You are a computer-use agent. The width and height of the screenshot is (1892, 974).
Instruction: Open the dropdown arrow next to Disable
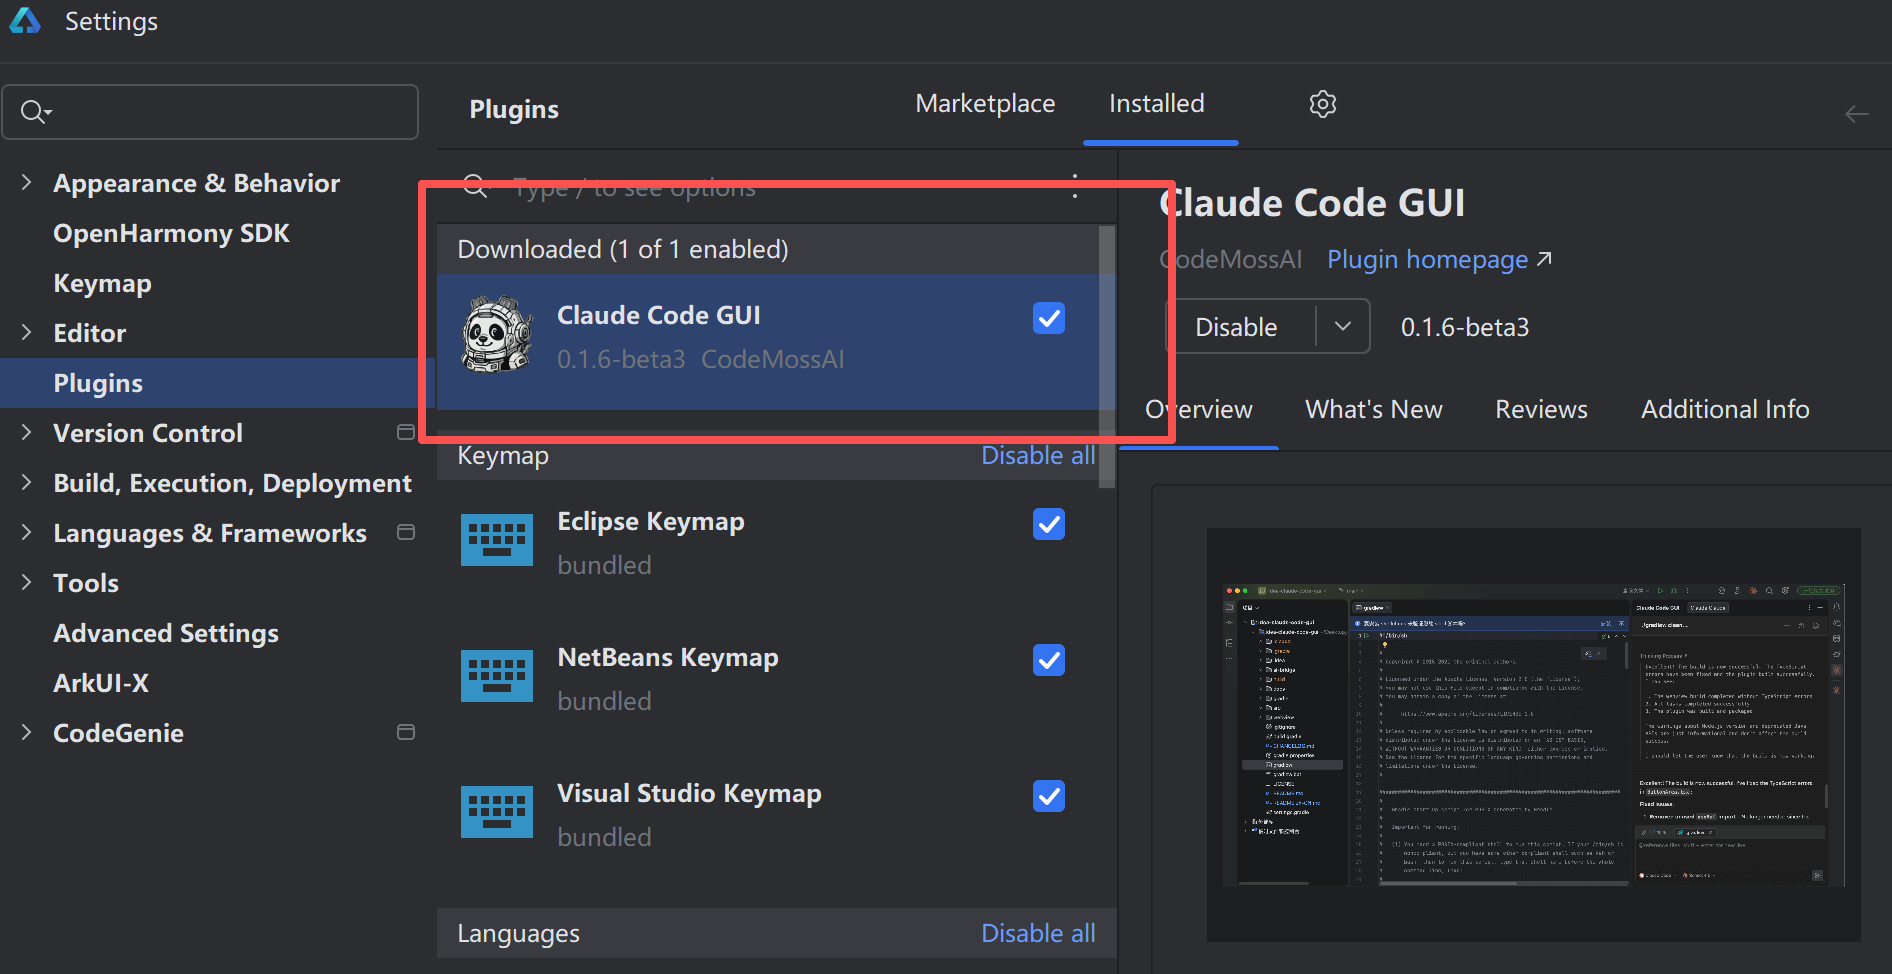coord(1343,327)
